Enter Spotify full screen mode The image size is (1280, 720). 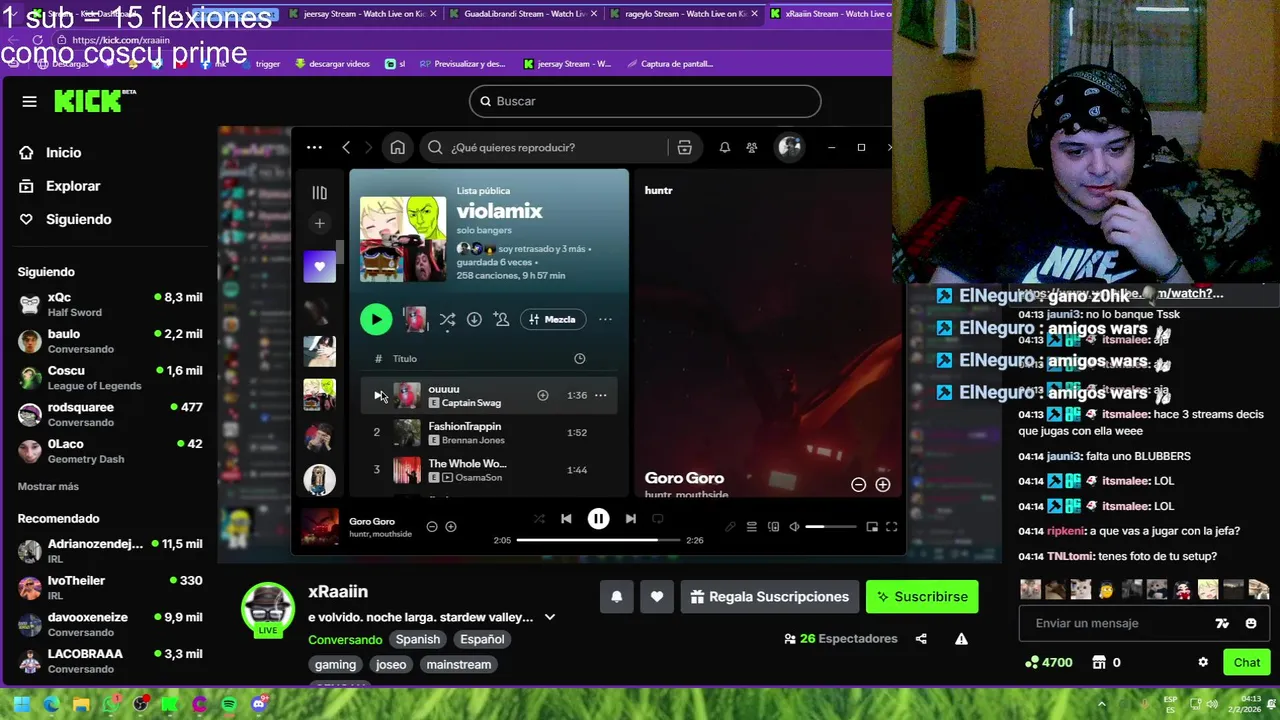point(891,527)
